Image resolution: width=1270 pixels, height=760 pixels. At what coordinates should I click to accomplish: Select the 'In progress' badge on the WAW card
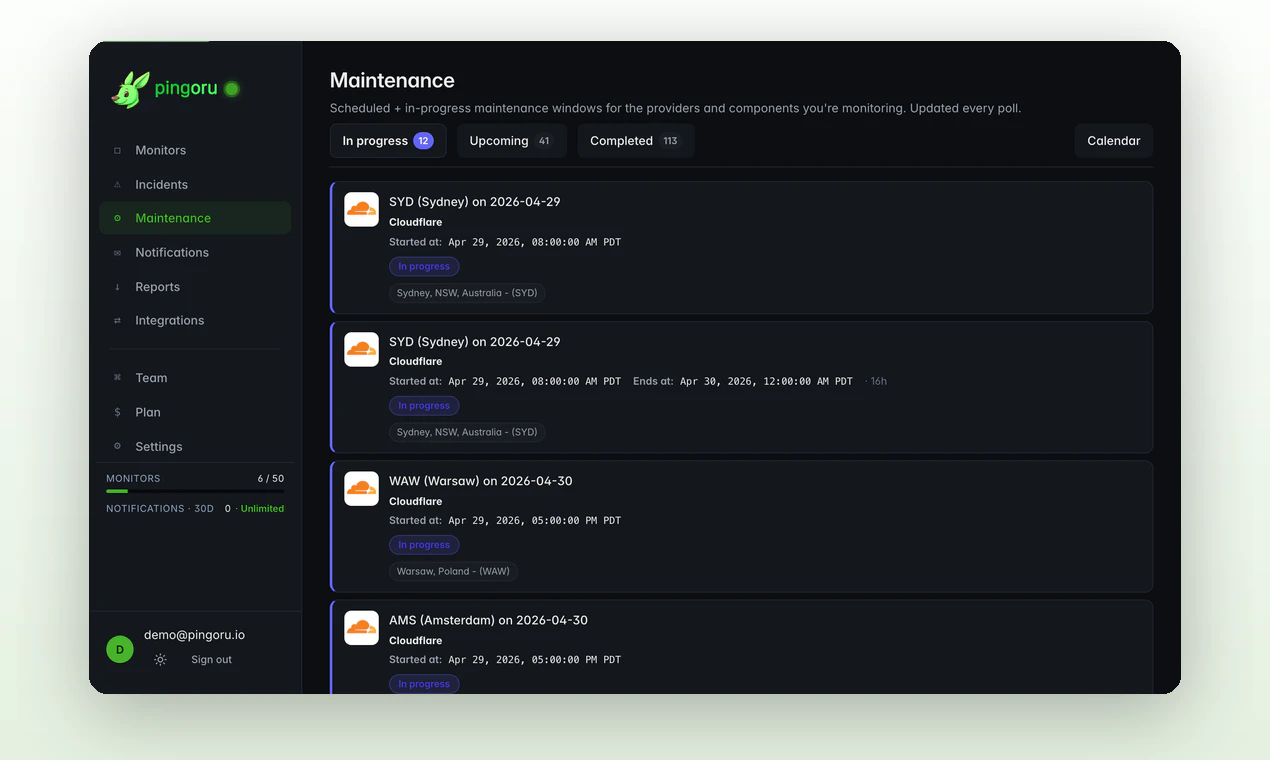[x=424, y=544]
